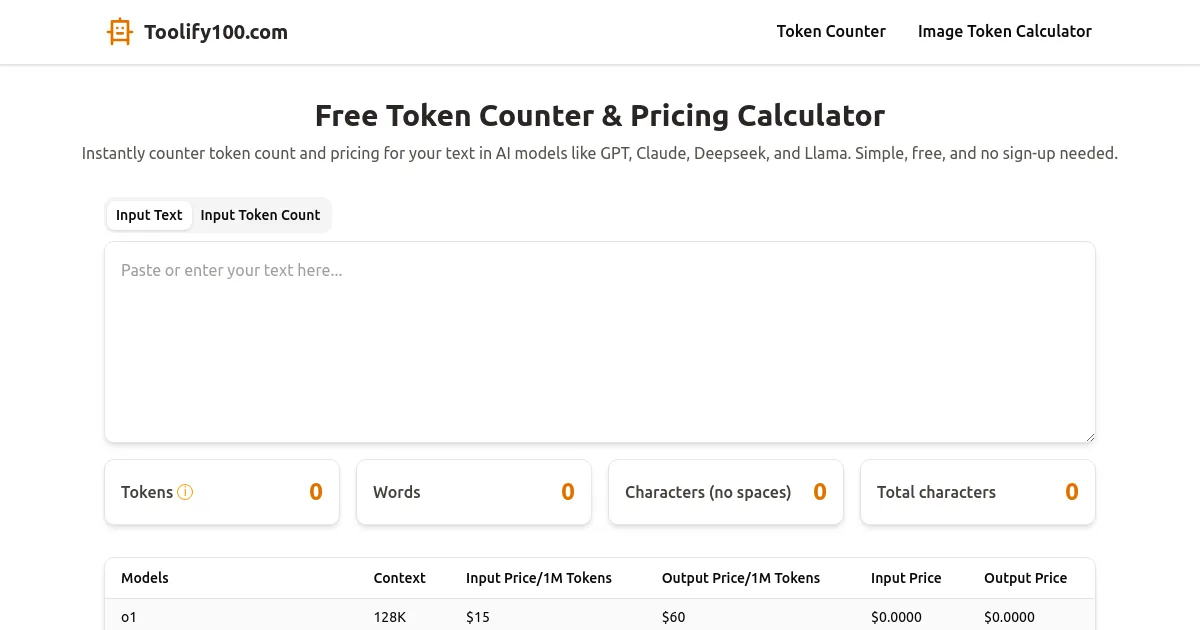Viewport: 1200px width, 630px height.
Task: Click the Input Price column header
Action: pos(905,578)
